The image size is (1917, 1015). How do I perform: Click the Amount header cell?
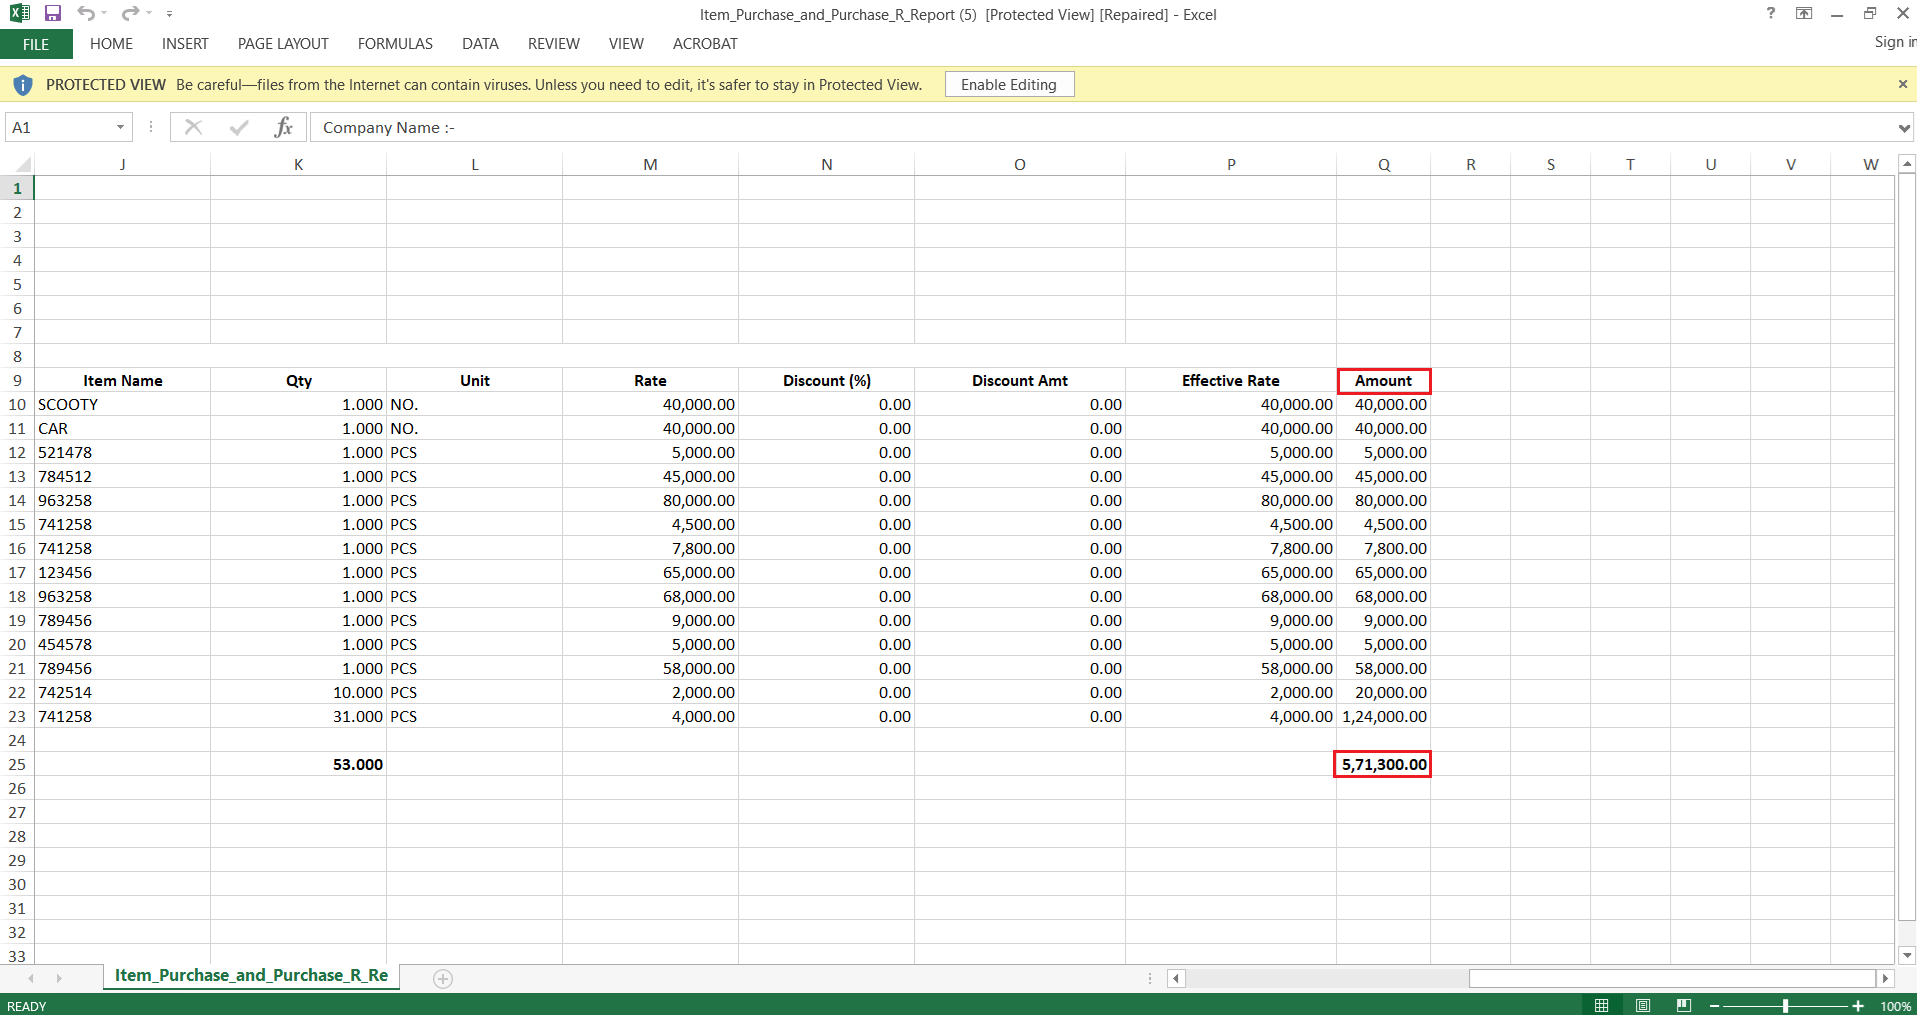coord(1383,381)
